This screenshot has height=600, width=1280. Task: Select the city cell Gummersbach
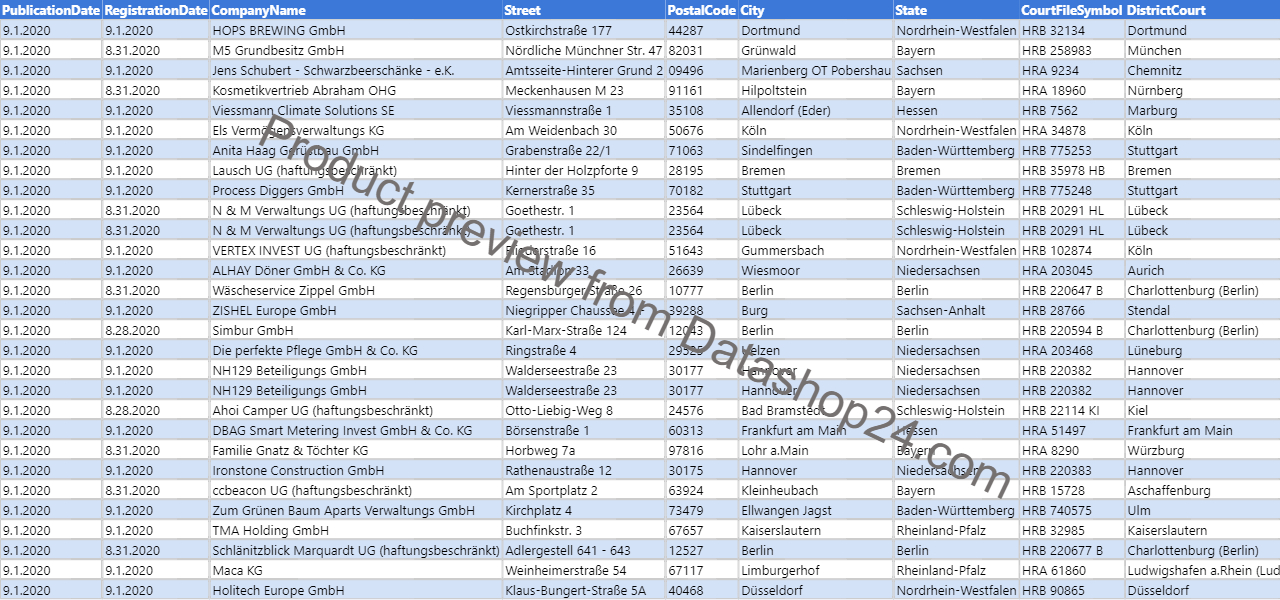816,250
